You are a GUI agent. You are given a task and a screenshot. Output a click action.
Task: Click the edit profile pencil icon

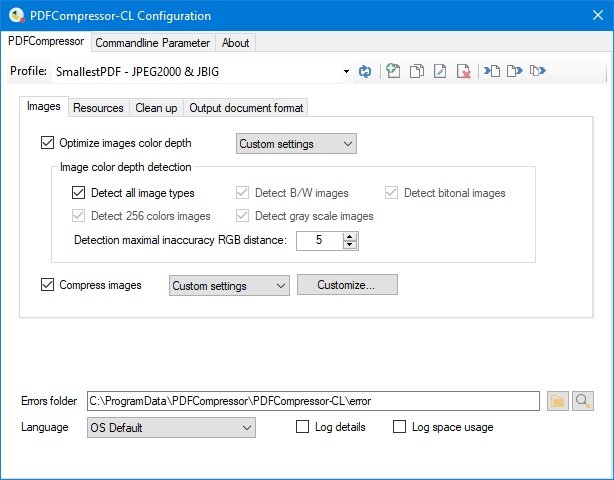(441, 71)
